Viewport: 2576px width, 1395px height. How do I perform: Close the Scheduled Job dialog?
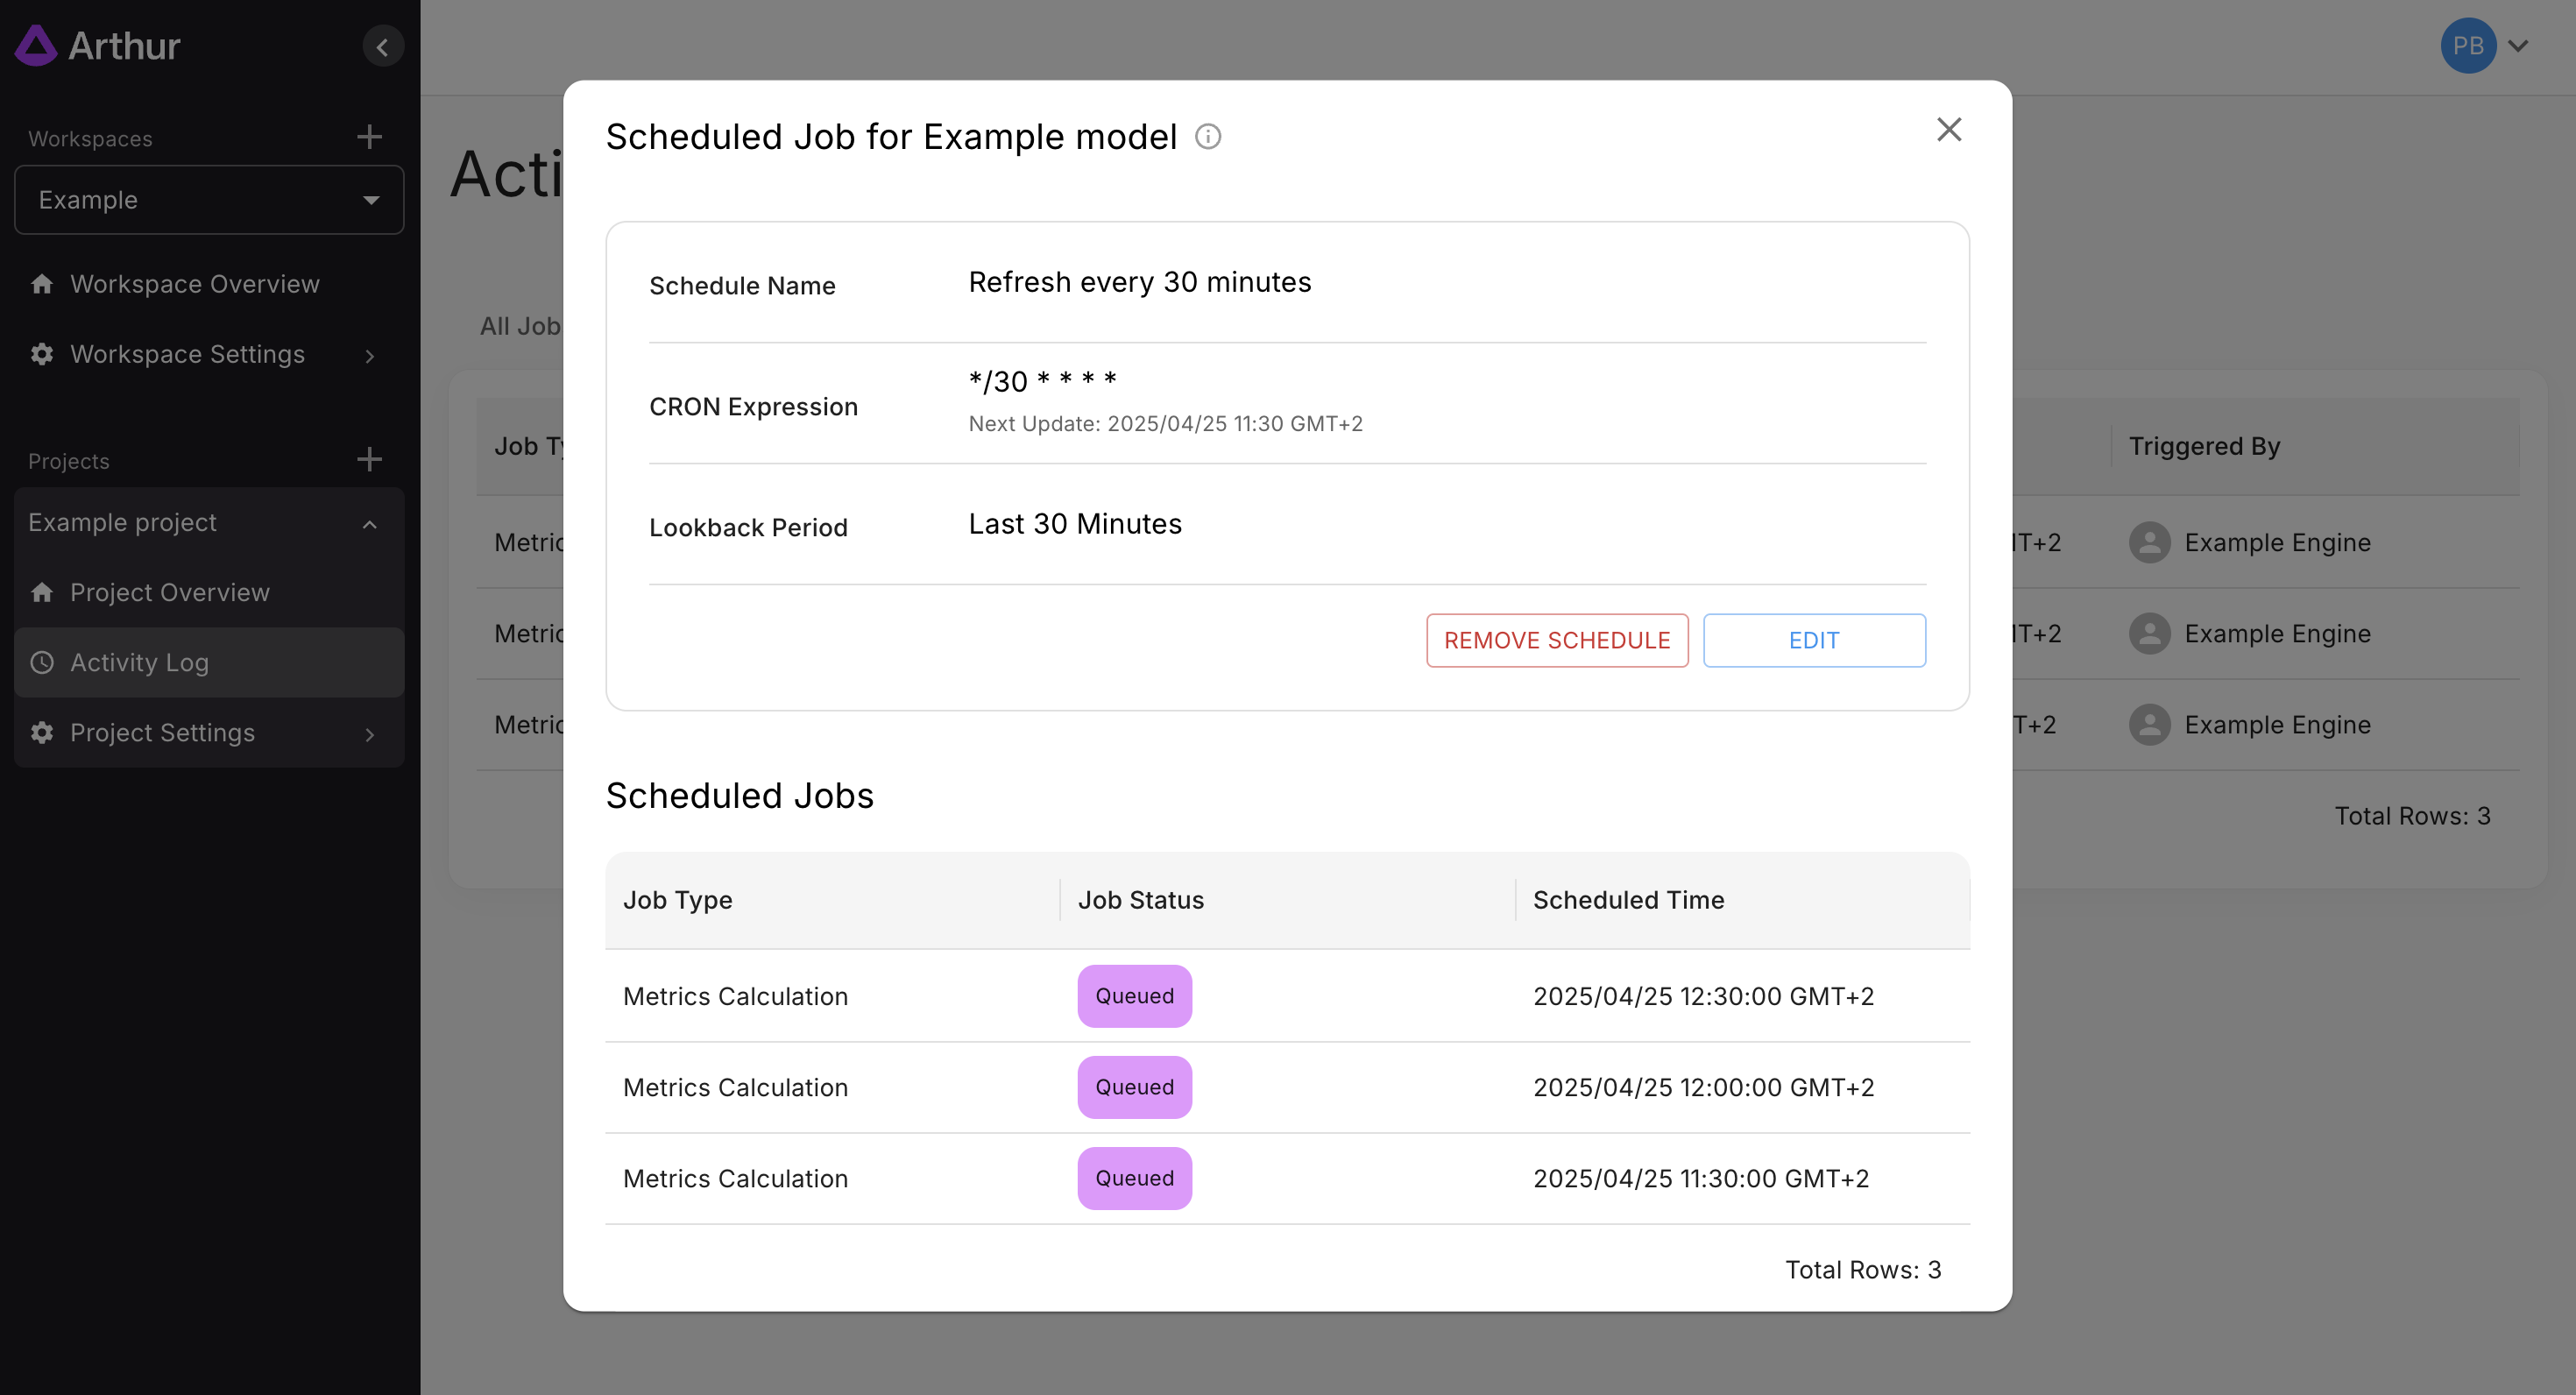coord(1948,129)
